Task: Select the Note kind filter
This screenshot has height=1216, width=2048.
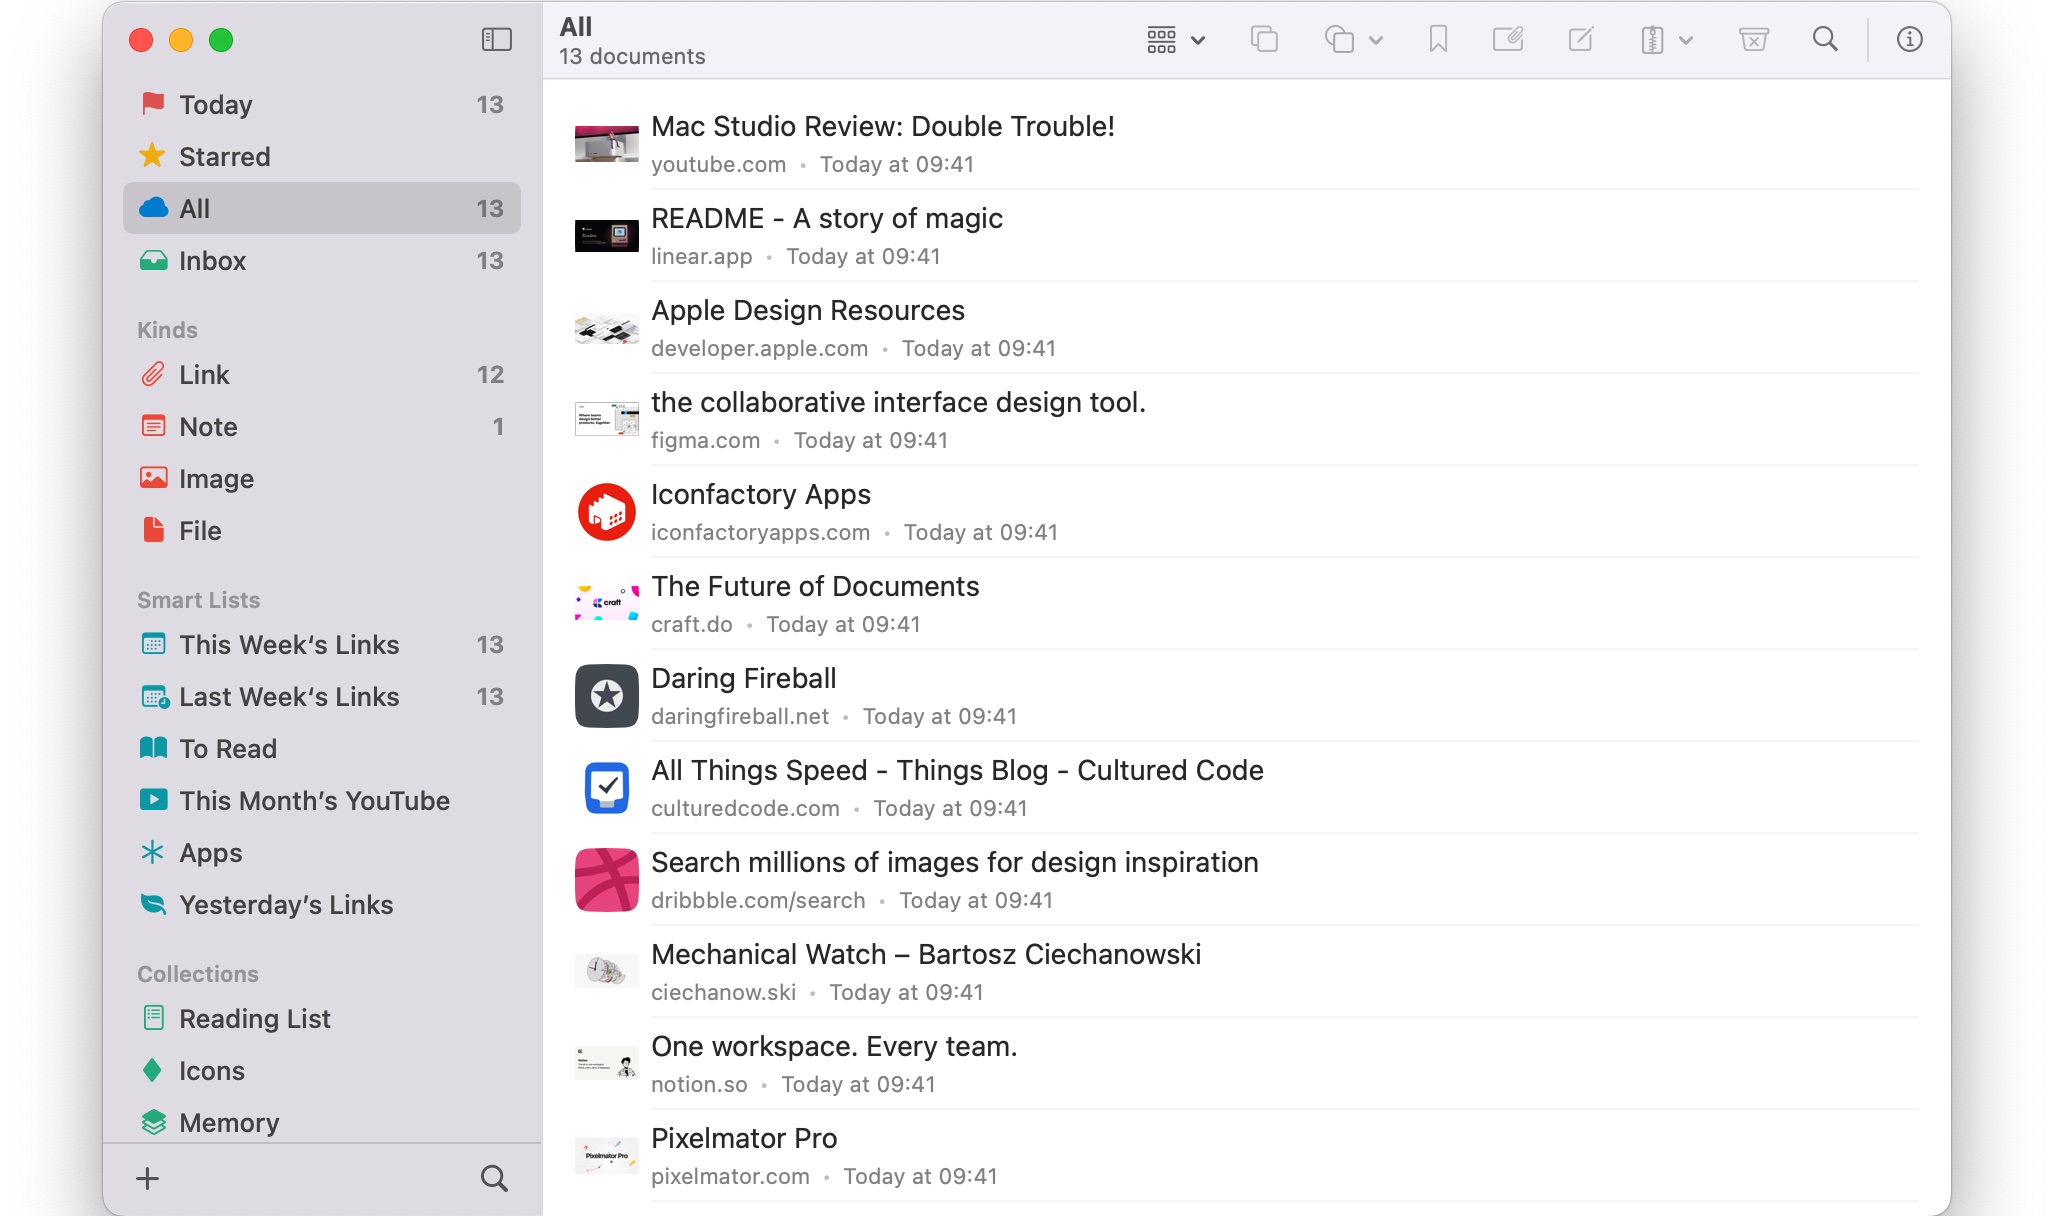Action: [208, 426]
